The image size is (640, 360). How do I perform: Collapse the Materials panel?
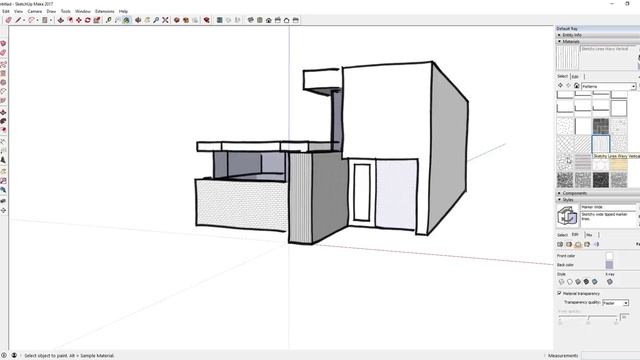pos(598,41)
